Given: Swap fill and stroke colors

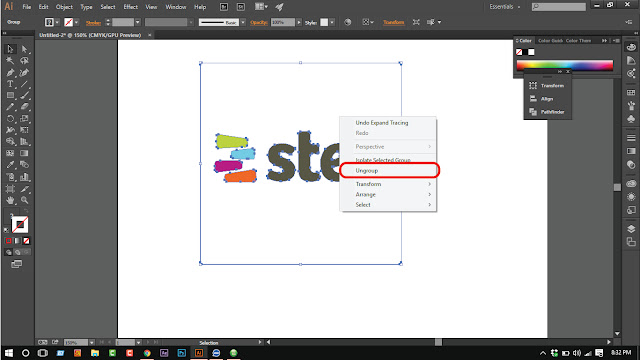Looking at the screenshot, I should tap(26, 211).
